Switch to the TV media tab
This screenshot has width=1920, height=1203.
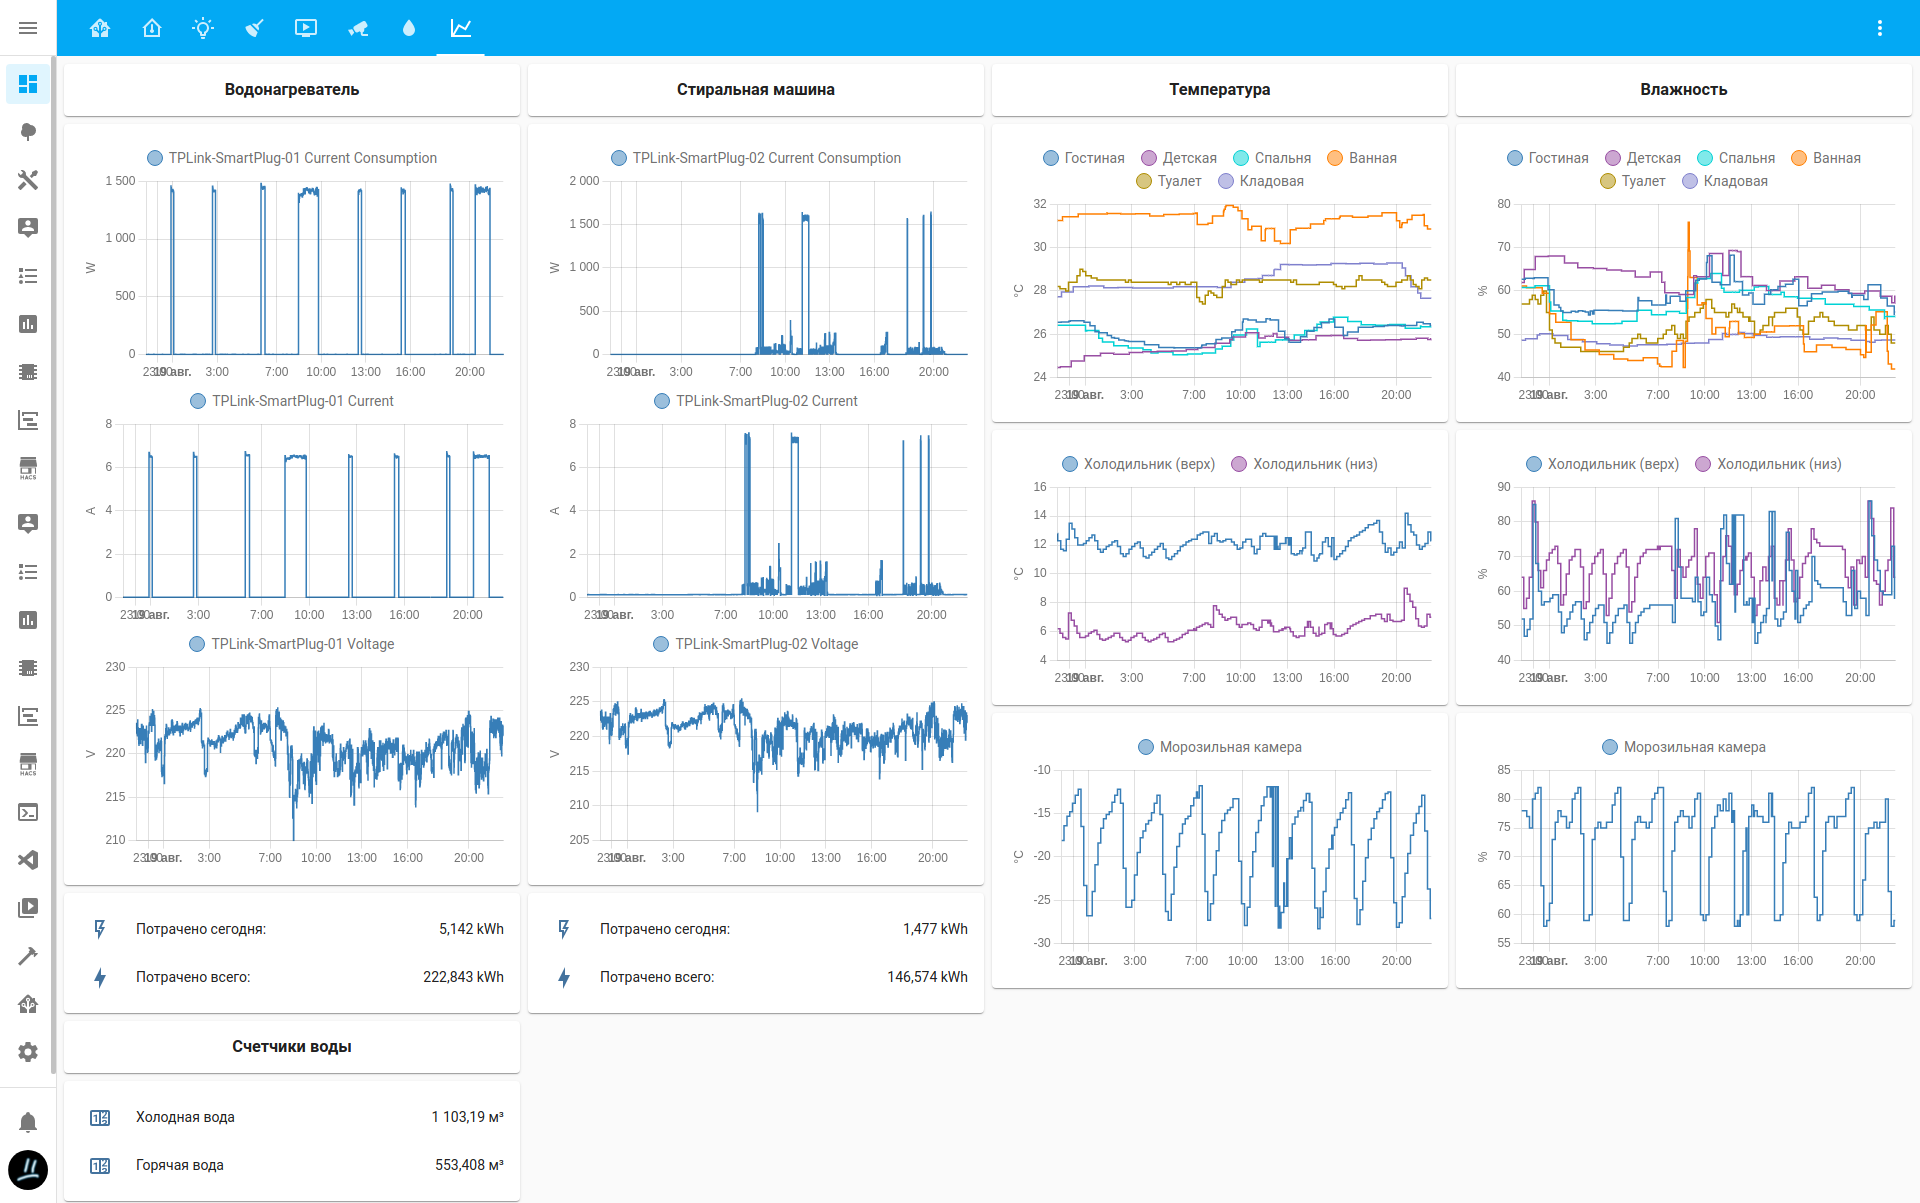click(306, 28)
